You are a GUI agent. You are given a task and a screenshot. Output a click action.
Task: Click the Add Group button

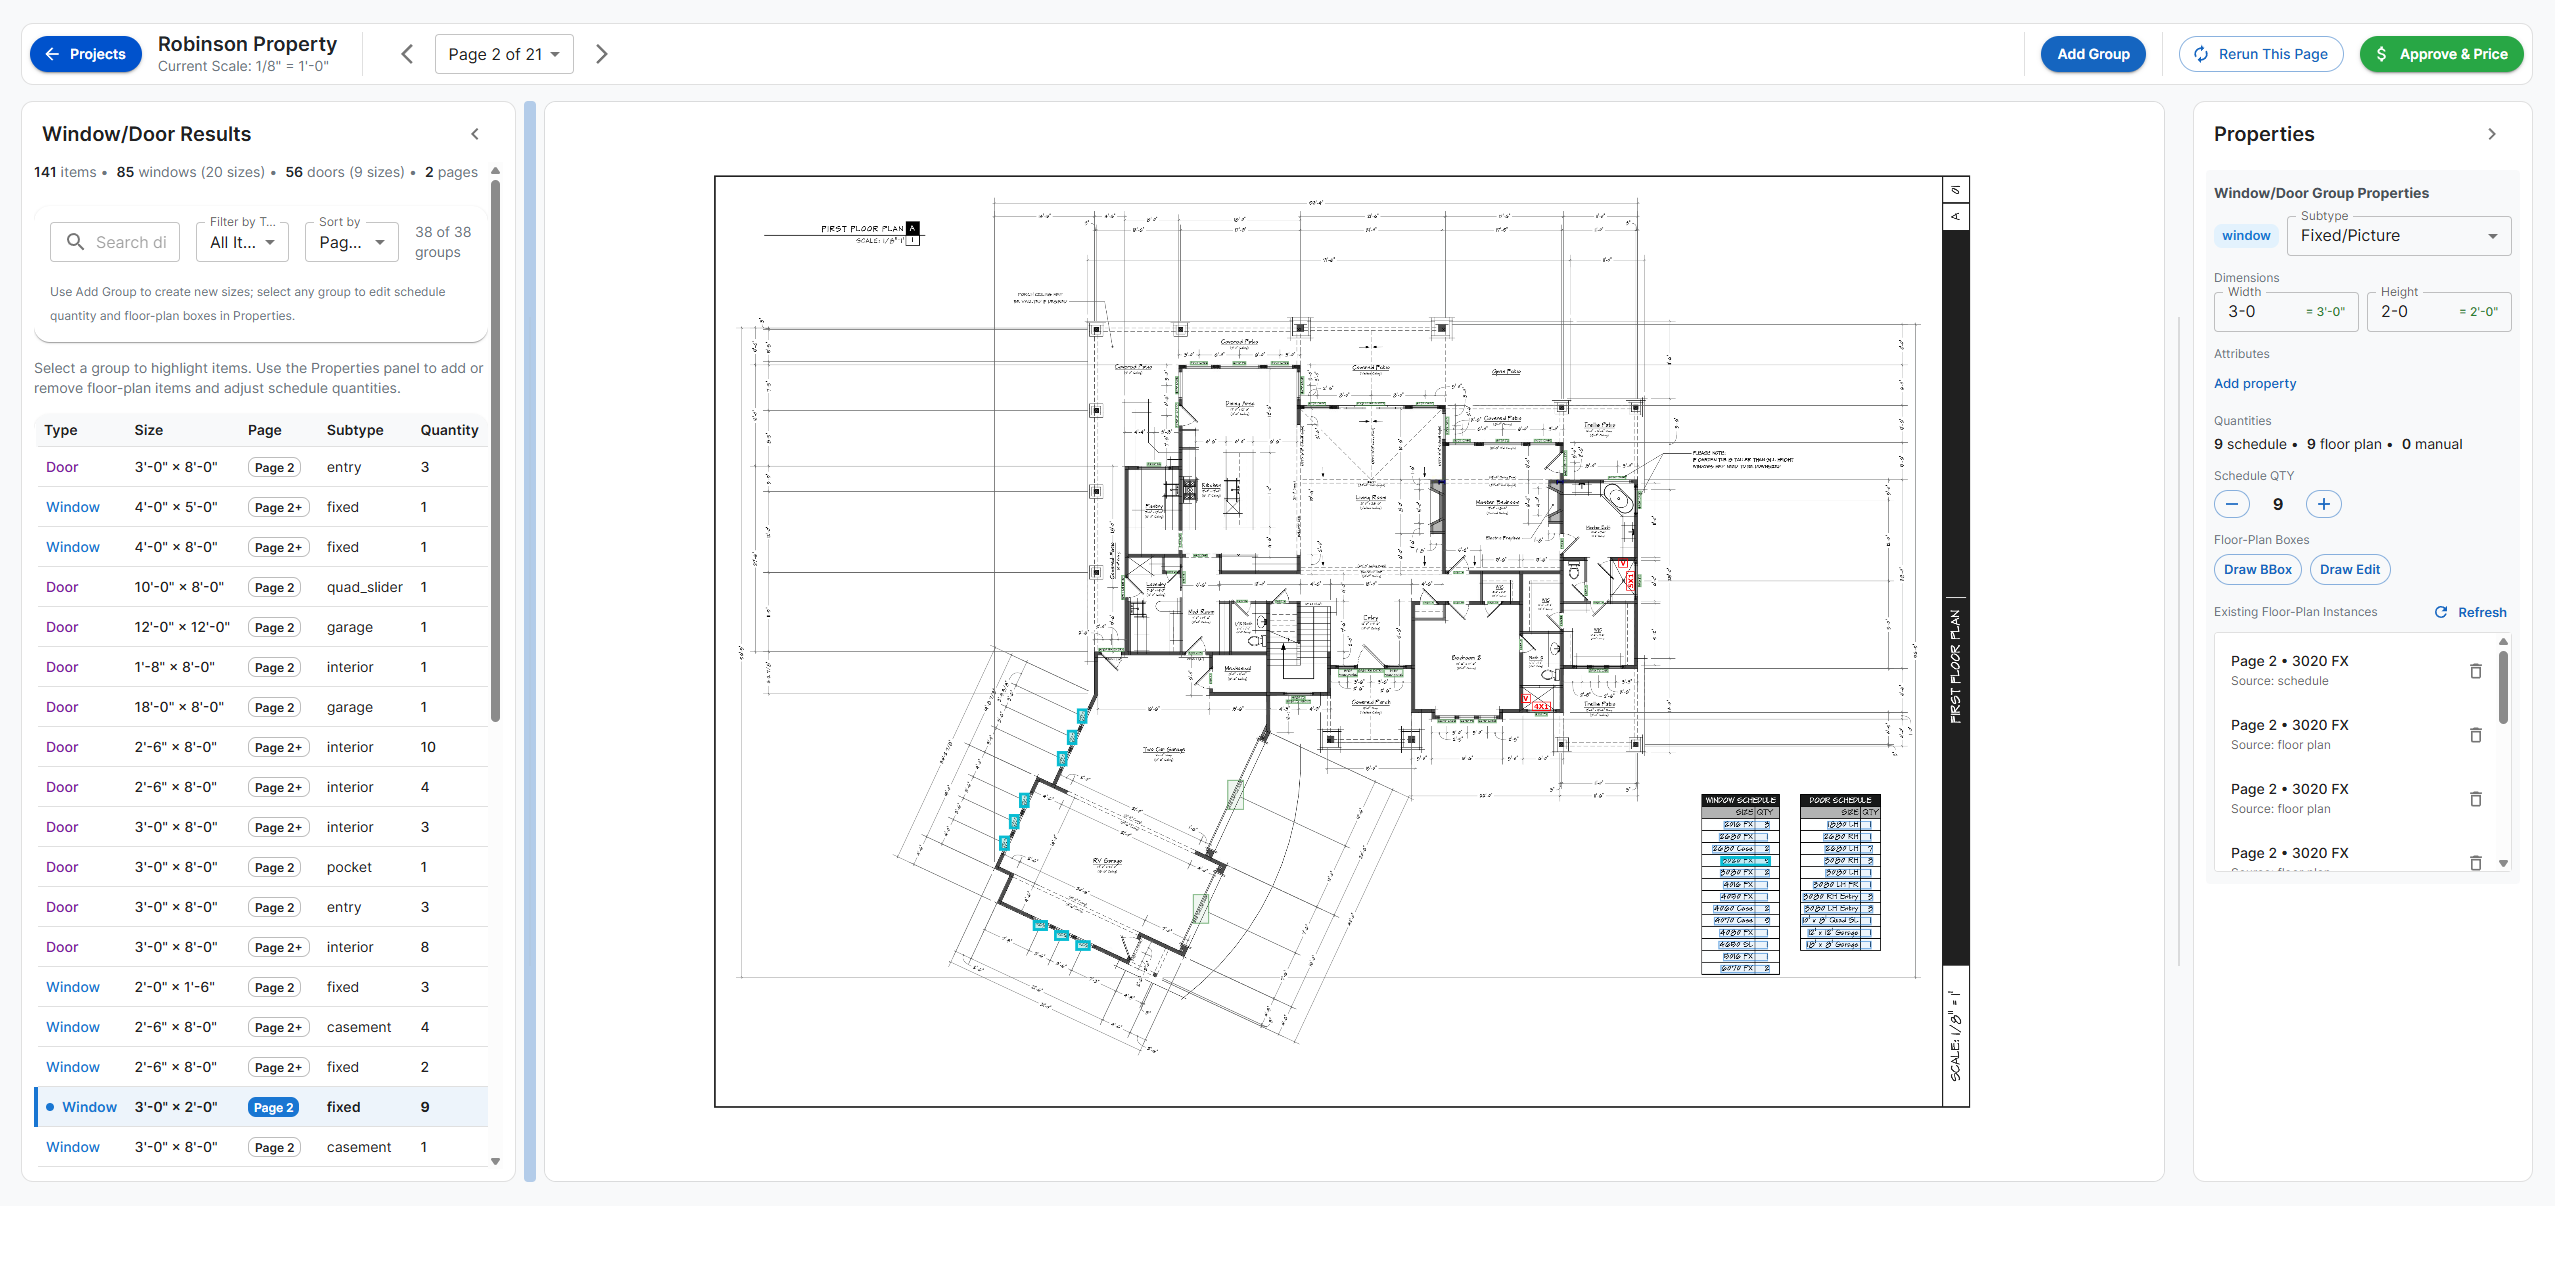(2093, 53)
